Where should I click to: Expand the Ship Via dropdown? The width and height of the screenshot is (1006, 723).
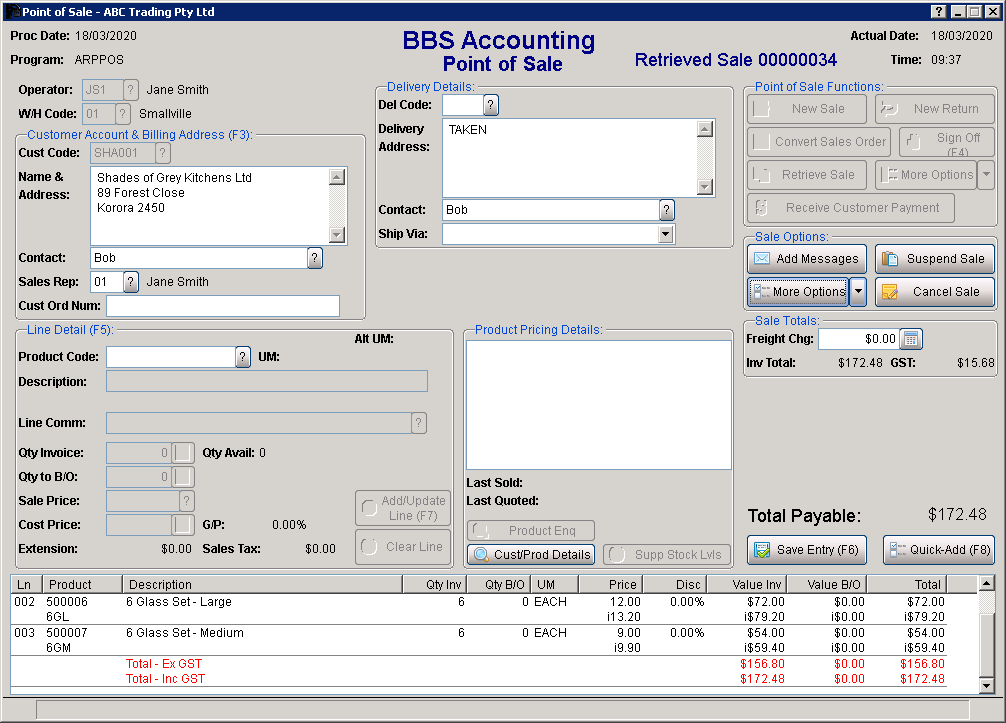[x=666, y=234]
